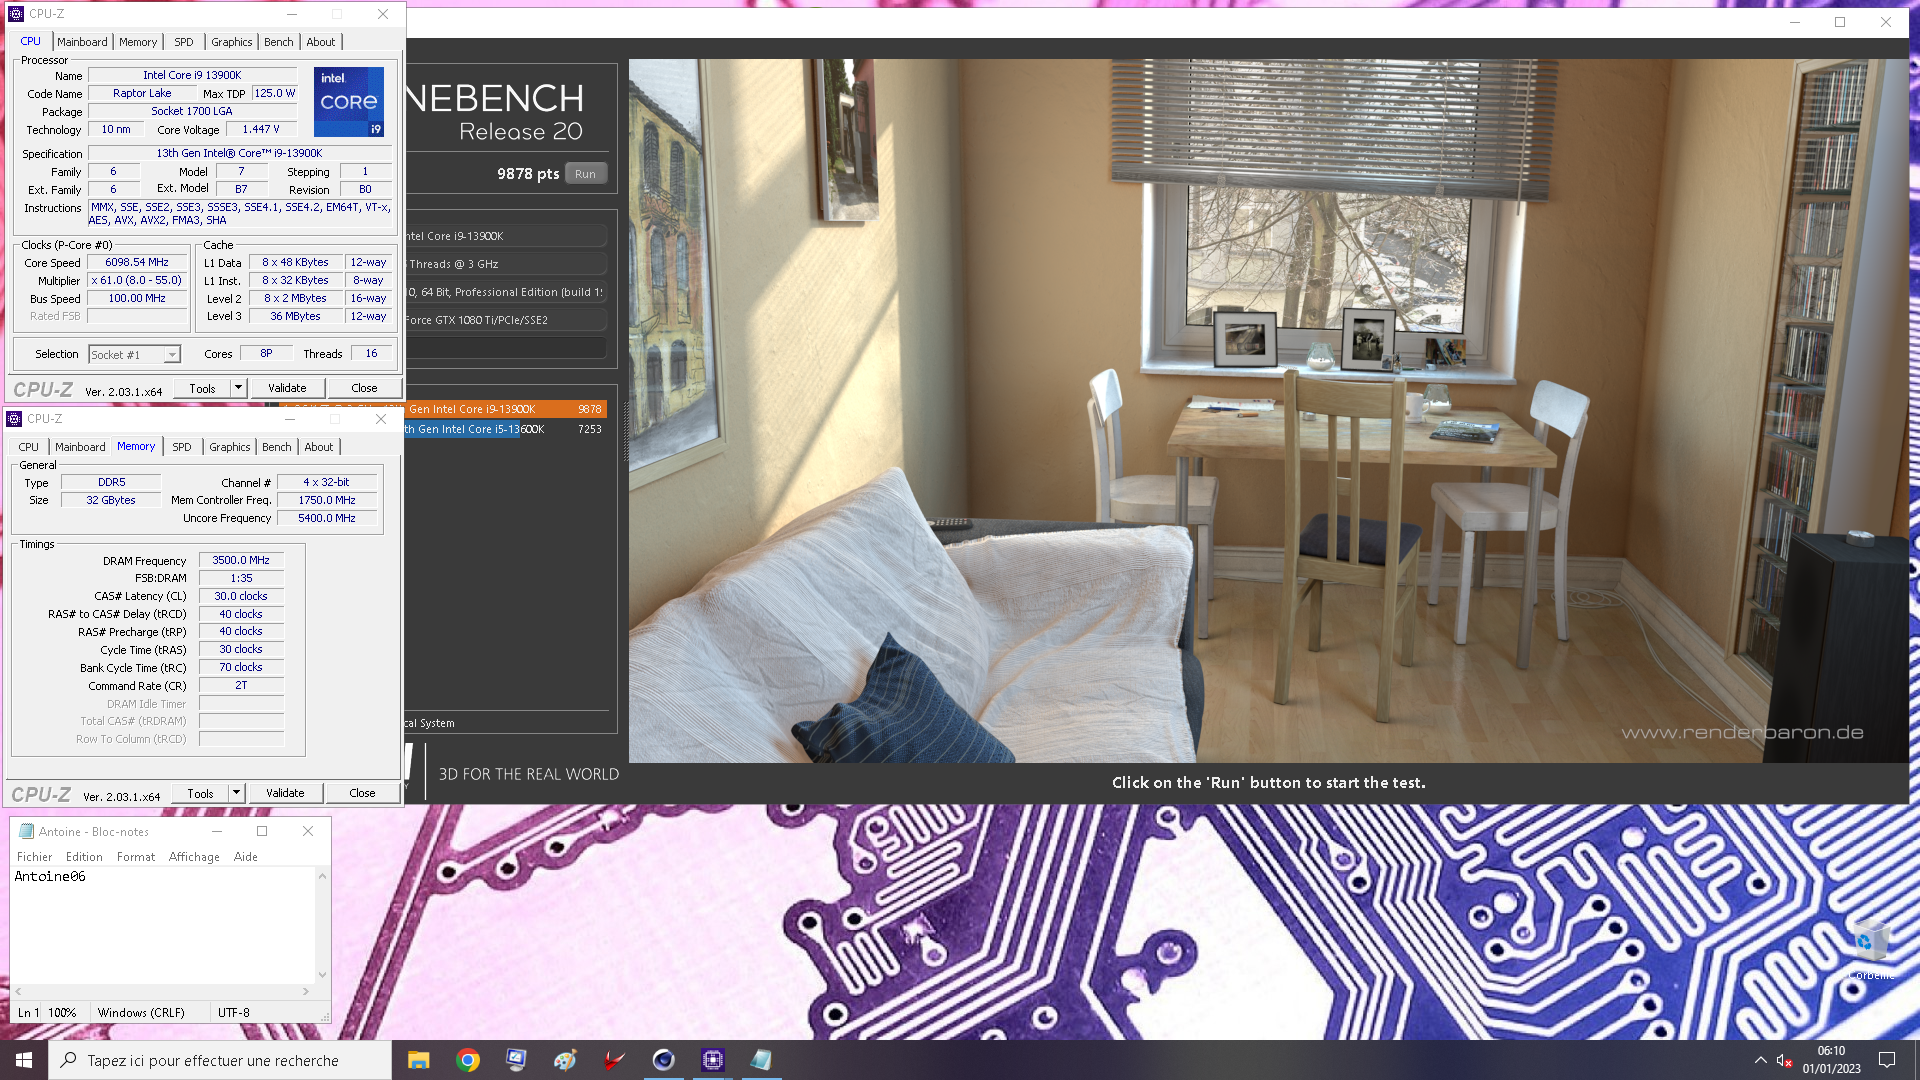Open About tab in upper CPU-Z window
The image size is (1920, 1080).
(x=321, y=42)
